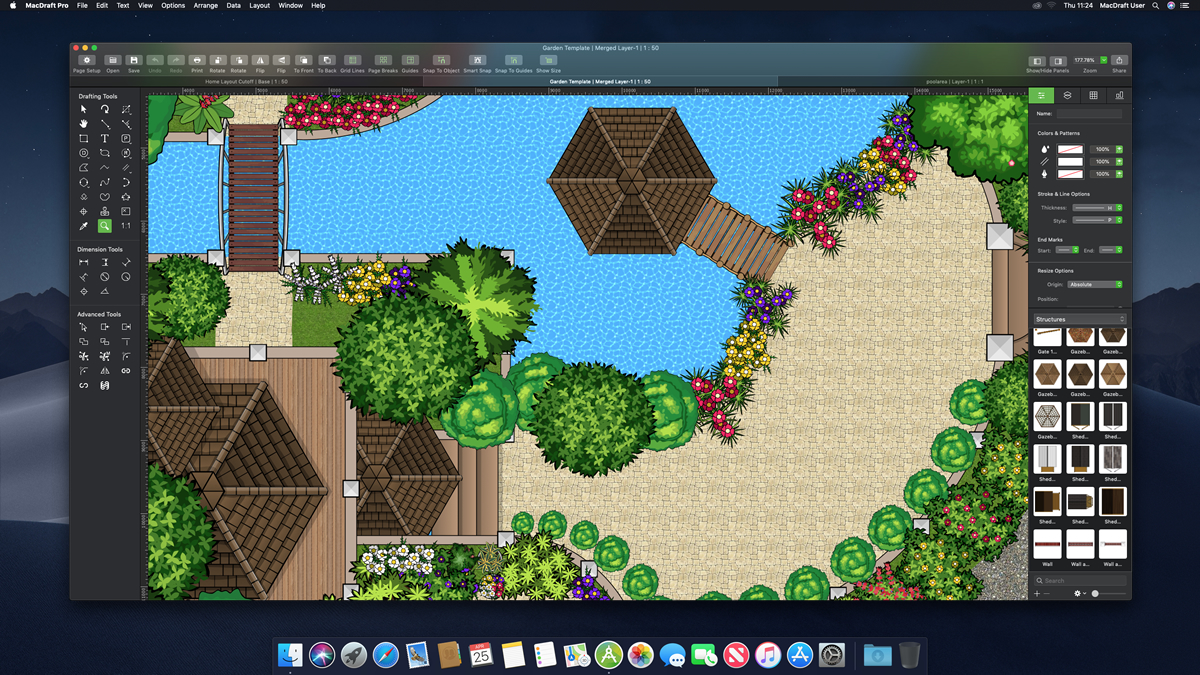This screenshot has width=1200, height=675.
Task: Open the grid table panel tab icon
Action: pos(1093,96)
